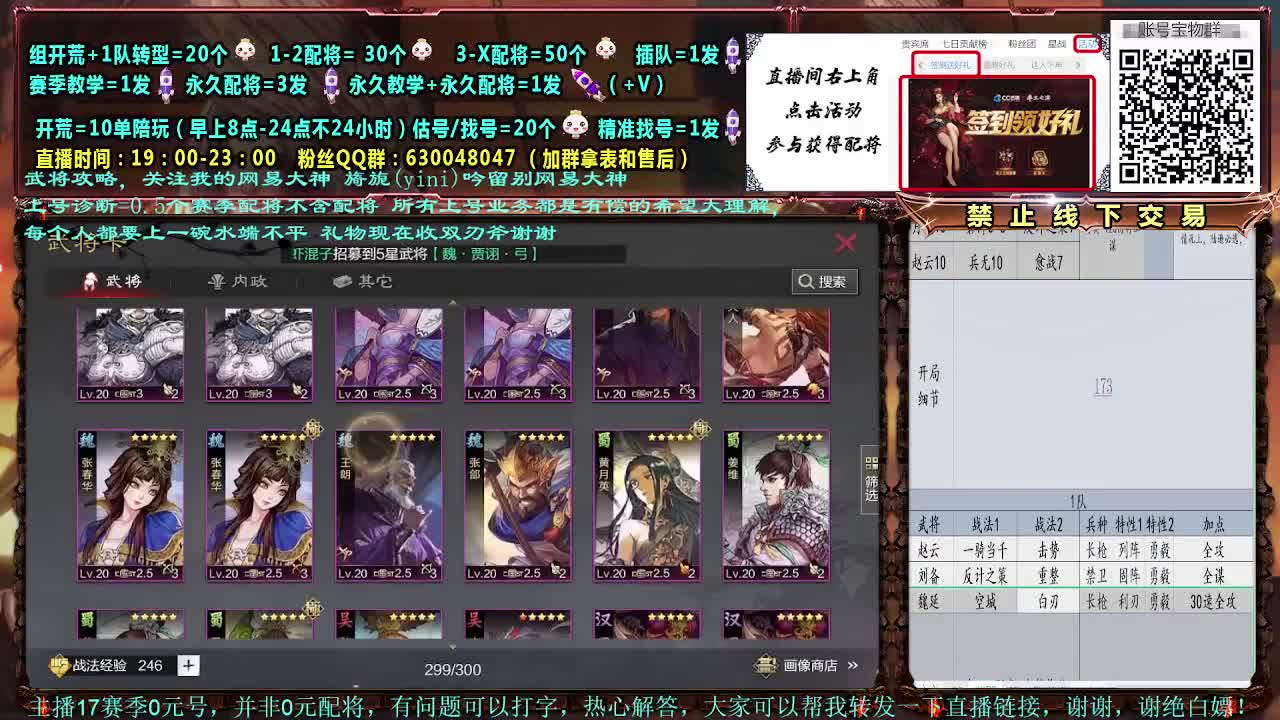The height and width of the screenshot is (720, 1280).
Task: Open the 星级 tab
Action: click(1057, 44)
